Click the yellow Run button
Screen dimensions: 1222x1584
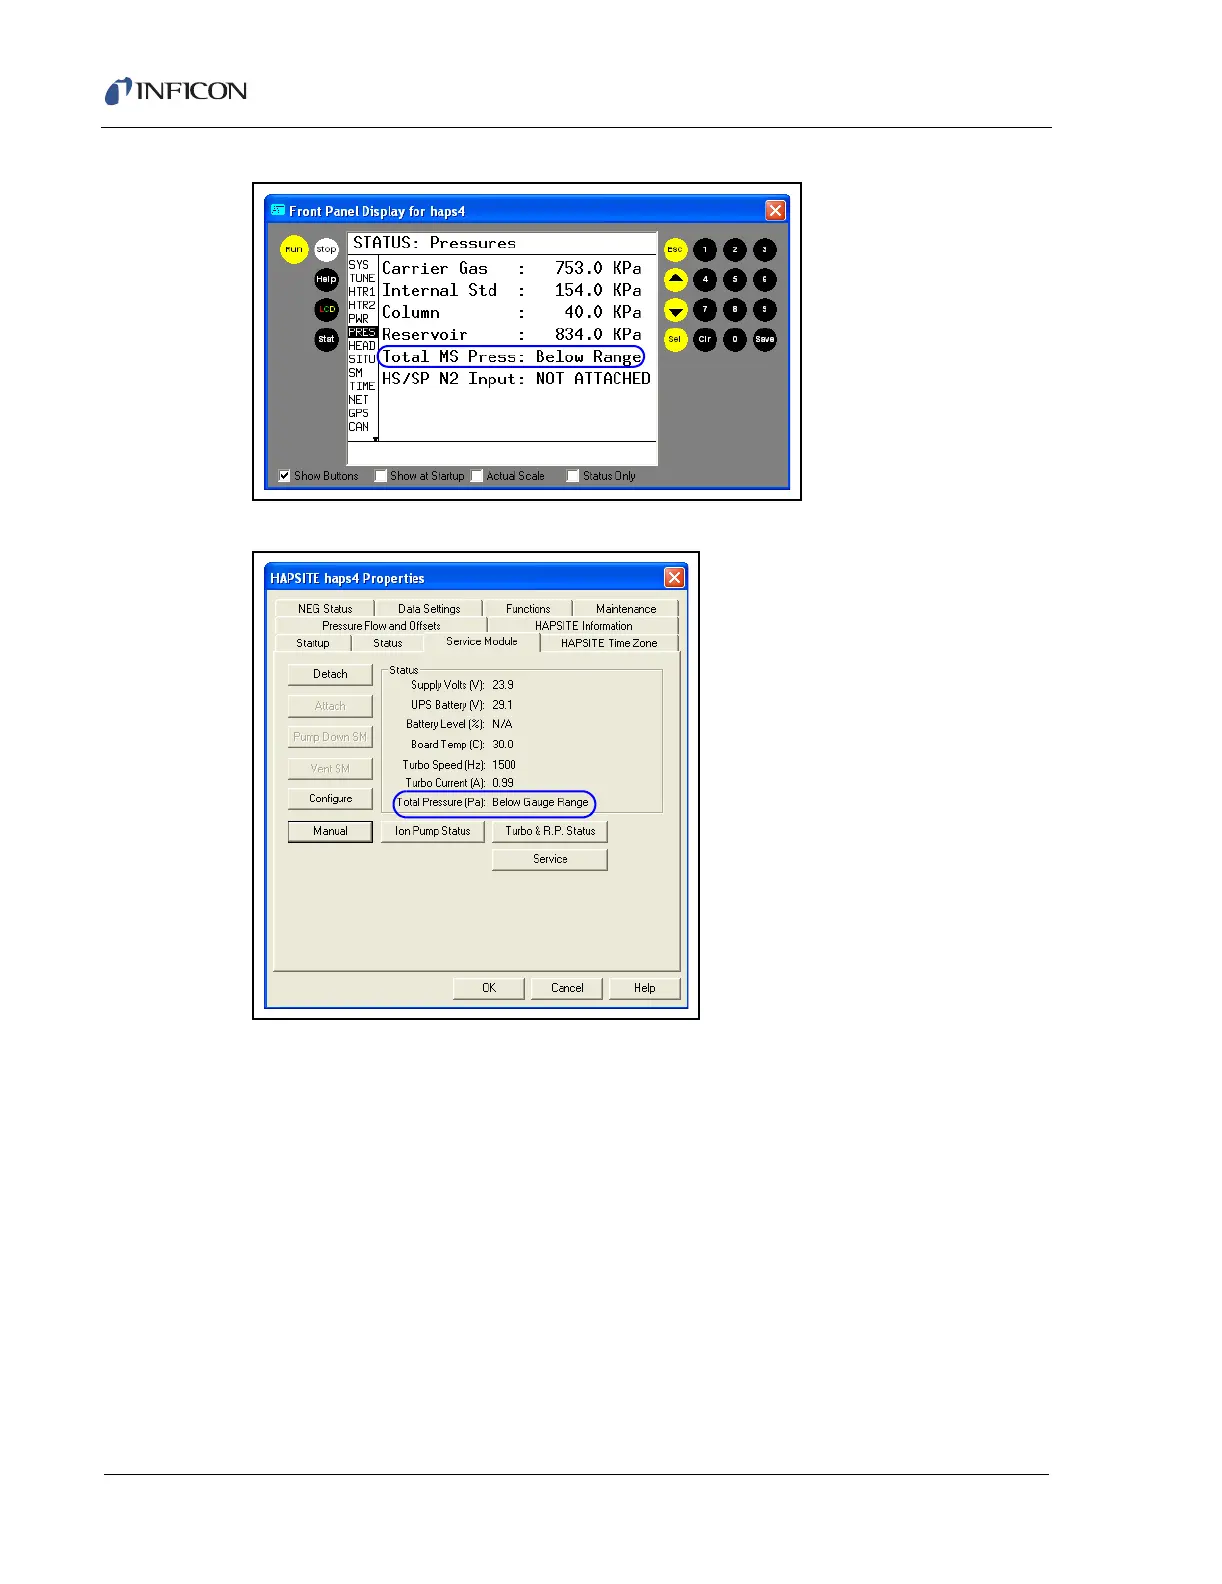tap(294, 249)
